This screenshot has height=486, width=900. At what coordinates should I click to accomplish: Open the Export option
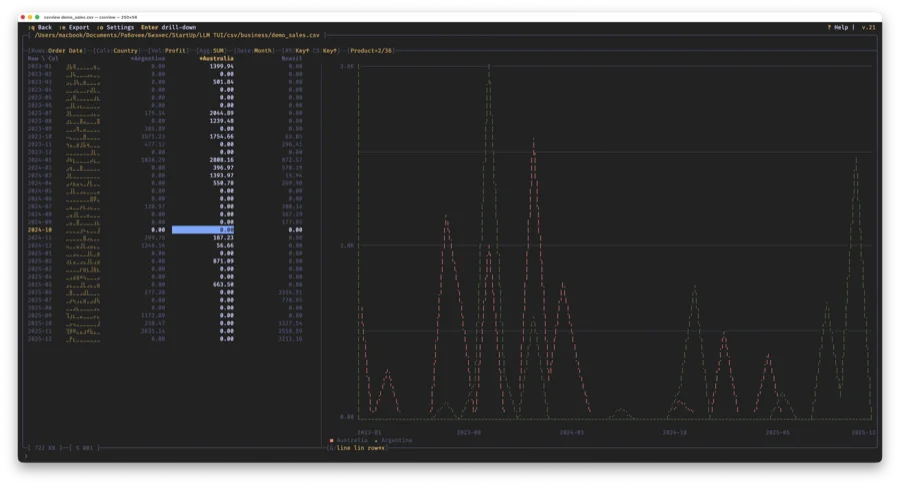79,27
